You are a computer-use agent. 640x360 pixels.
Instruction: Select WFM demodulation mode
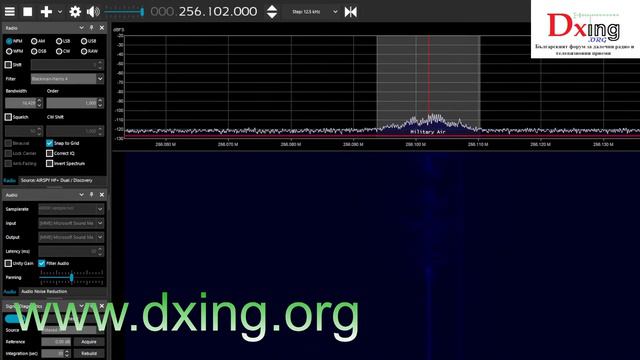(x=14, y=51)
